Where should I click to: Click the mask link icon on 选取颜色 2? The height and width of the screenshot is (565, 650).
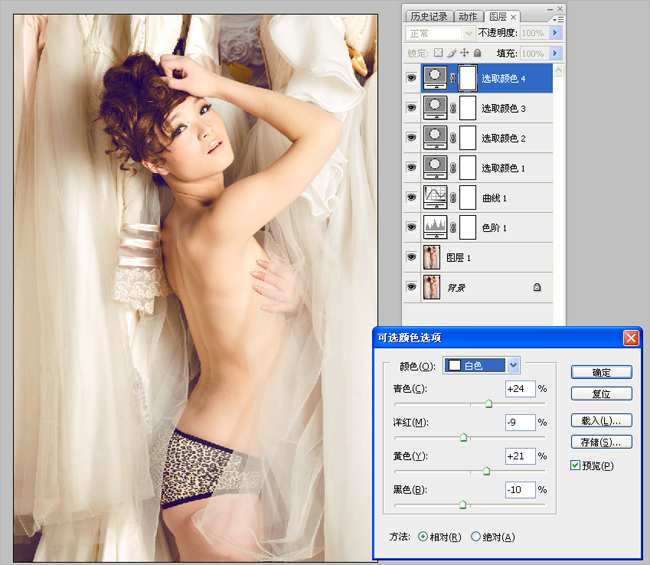453,138
